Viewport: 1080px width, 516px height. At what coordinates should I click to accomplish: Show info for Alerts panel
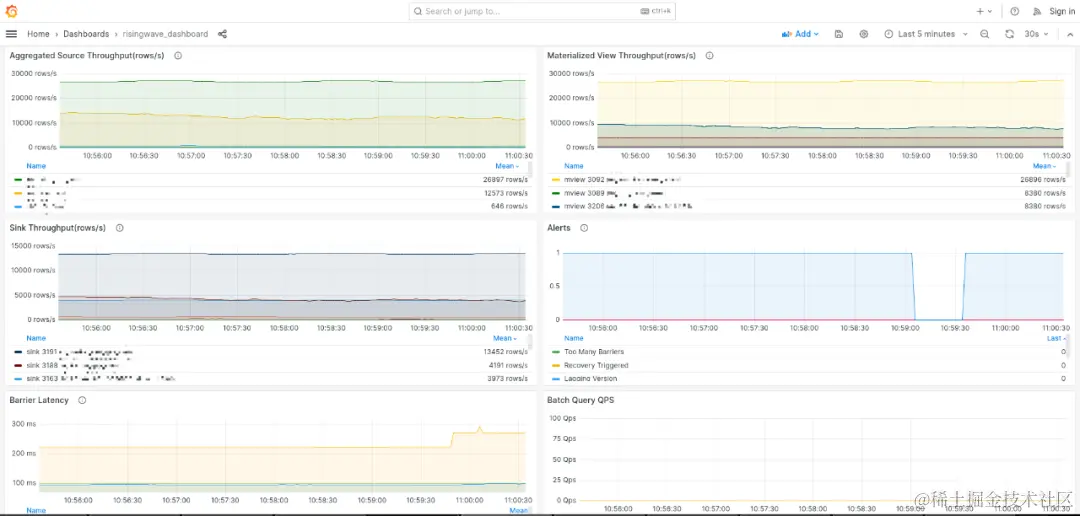[x=584, y=228]
